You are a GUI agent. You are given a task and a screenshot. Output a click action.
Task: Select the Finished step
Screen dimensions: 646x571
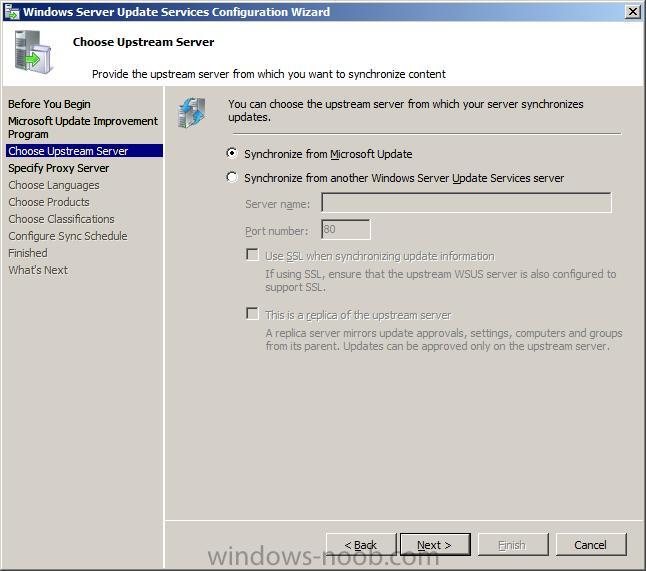coord(28,253)
